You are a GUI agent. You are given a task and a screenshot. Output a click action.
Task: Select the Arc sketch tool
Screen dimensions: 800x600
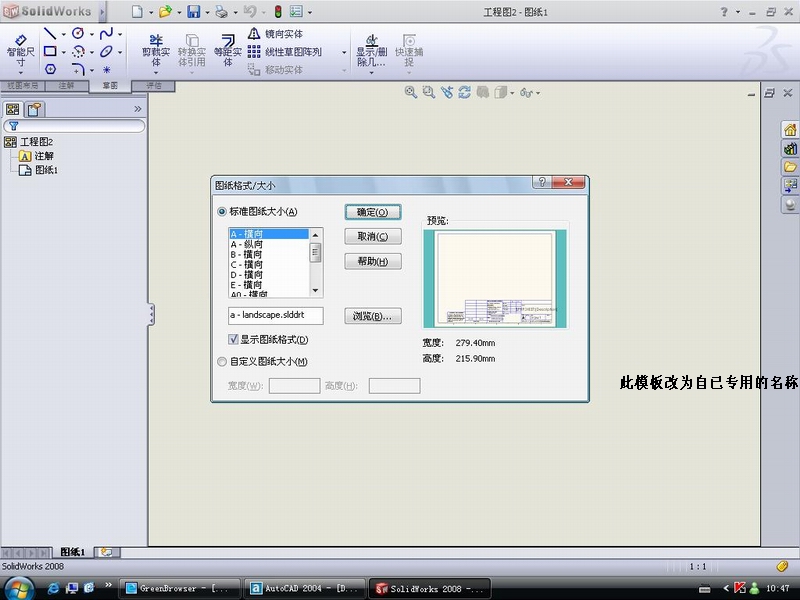point(78,51)
